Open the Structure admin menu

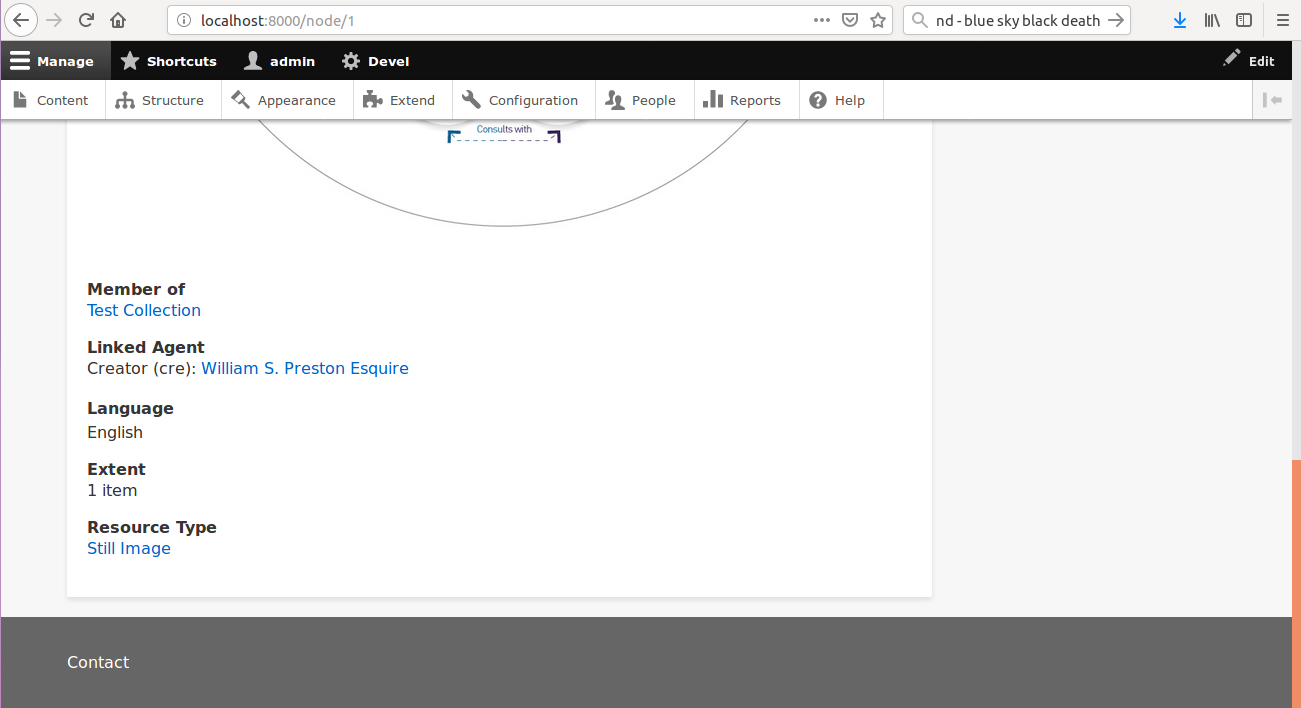tap(160, 100)
